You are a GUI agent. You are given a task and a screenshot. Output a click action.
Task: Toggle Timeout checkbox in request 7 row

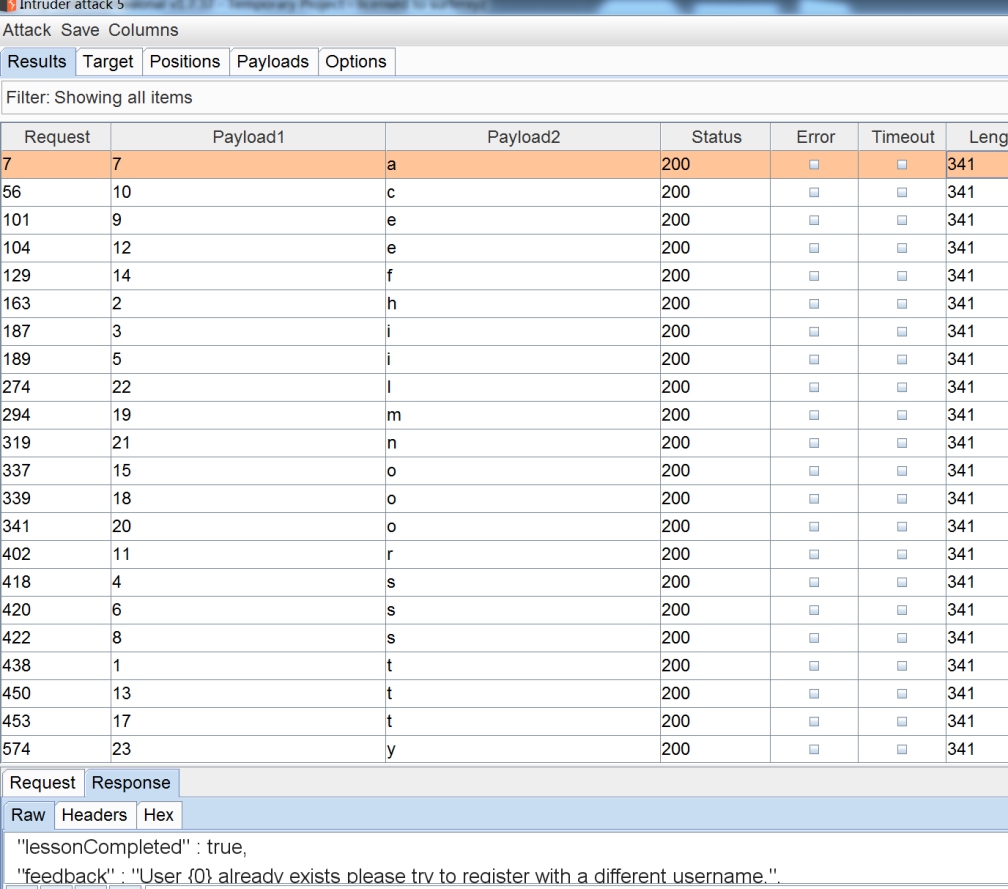coord(902,165)
